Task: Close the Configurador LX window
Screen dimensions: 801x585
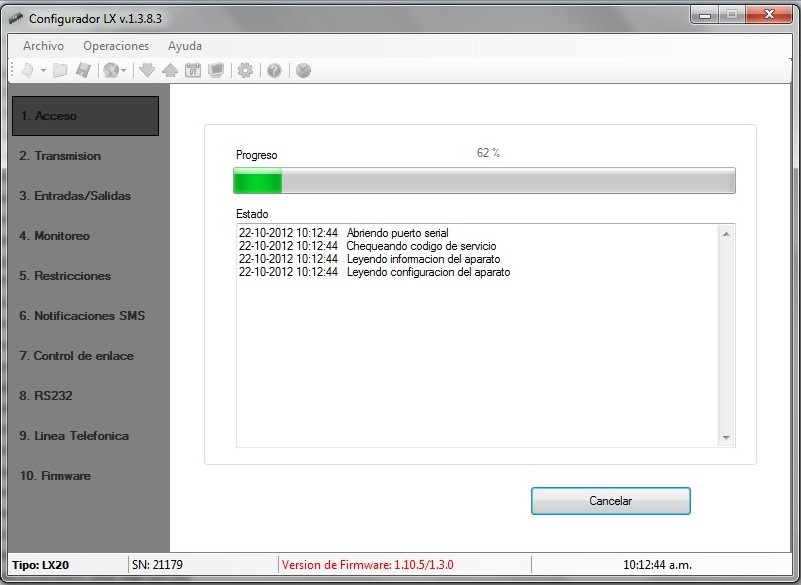Action: [769, 15]
